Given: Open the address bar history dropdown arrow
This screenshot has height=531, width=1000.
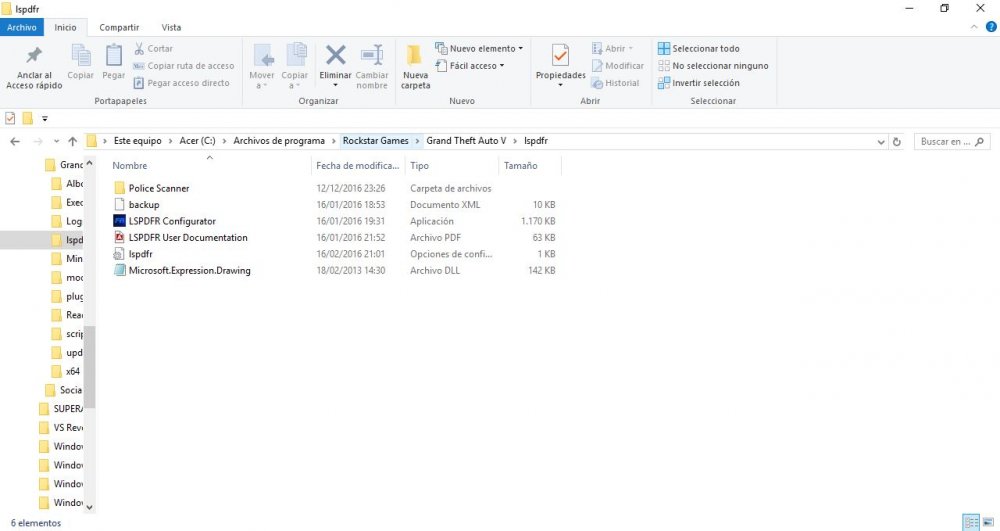Looking at the screenshot, I should pyautogui.click(x=880, y=142).
